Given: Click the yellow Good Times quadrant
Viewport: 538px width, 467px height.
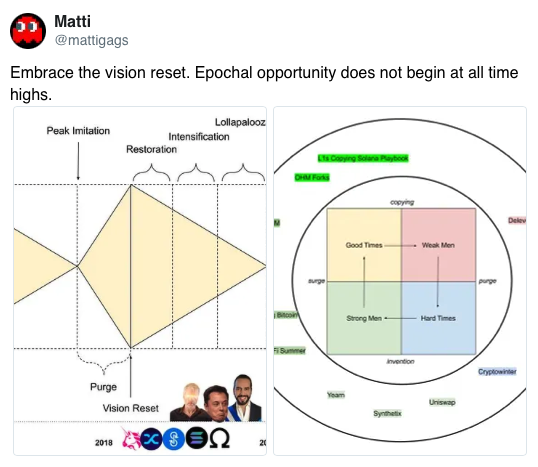Looking at the screenshot, I should pos(364,245).
